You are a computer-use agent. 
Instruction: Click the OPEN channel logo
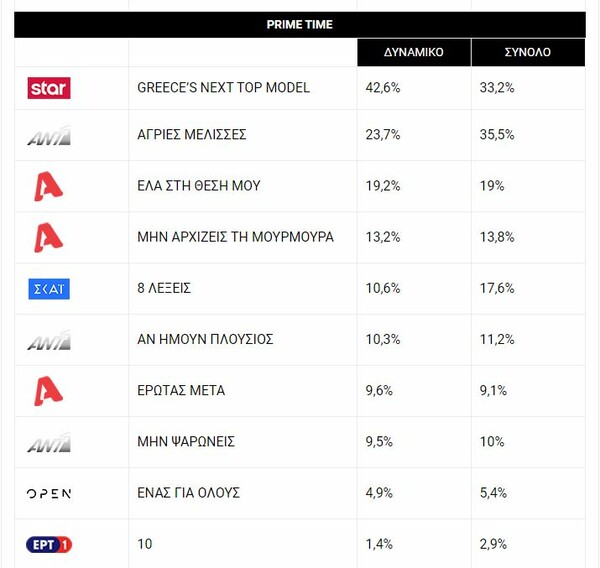pos(49,493)
